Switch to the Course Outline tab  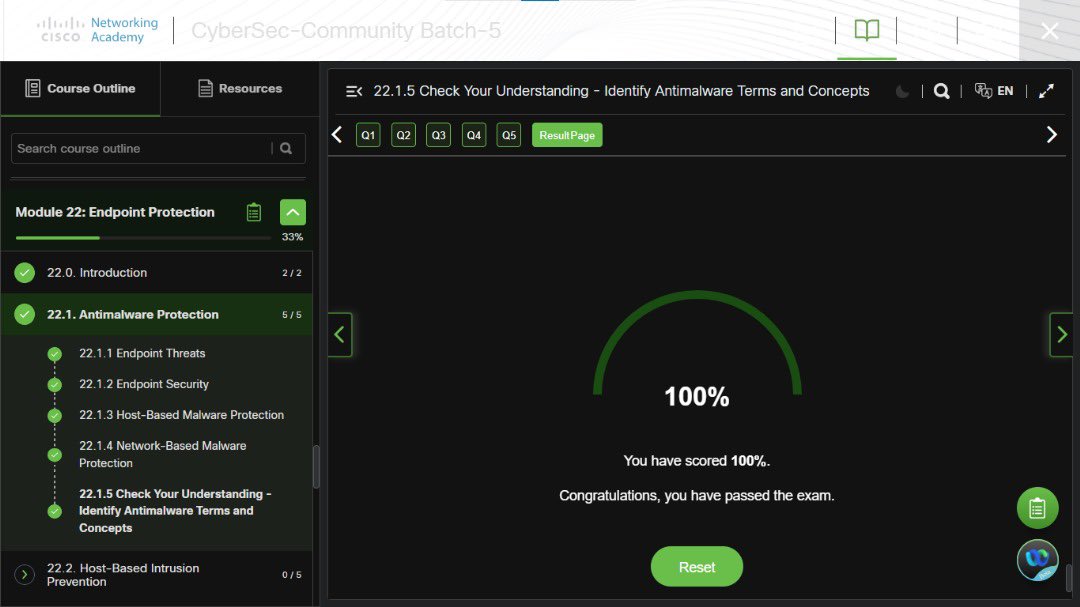point(81,88)
